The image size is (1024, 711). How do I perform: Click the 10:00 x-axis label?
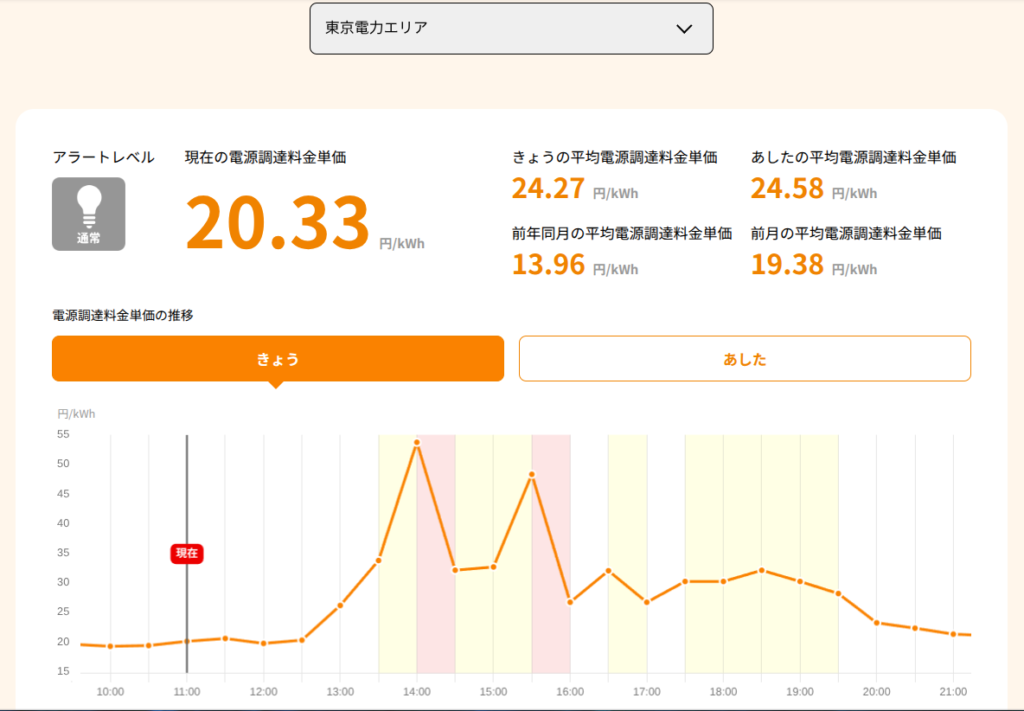coord(110,692)
